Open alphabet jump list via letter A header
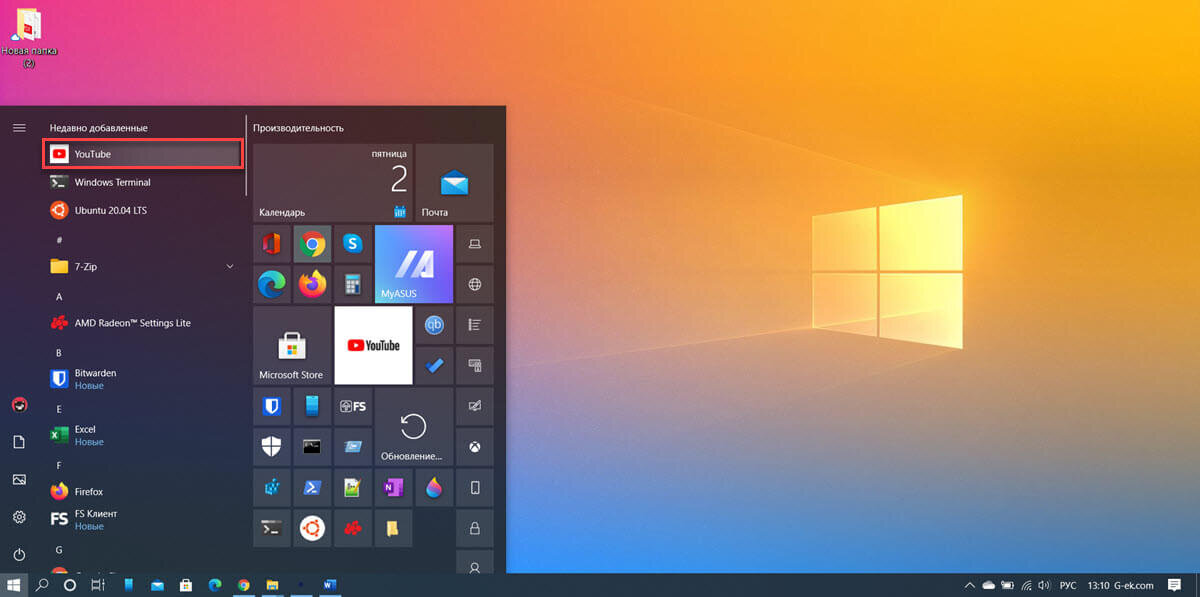This screenshot has height=597, width=1200. 59,297
